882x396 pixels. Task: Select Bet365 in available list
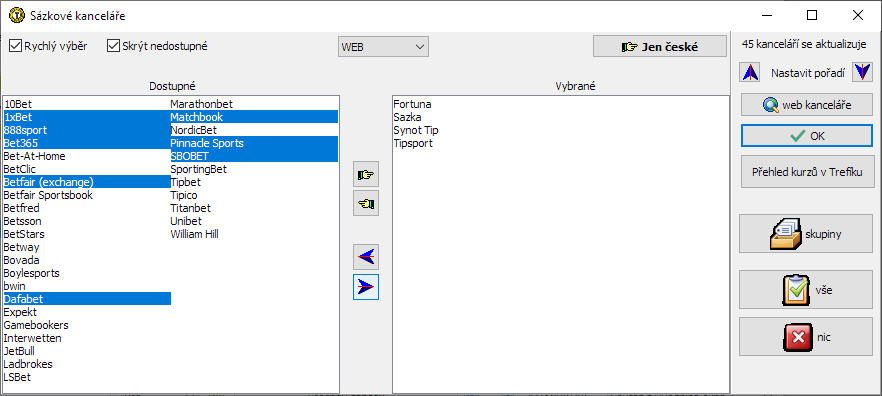pyautogui.click(x=87, y=143)
